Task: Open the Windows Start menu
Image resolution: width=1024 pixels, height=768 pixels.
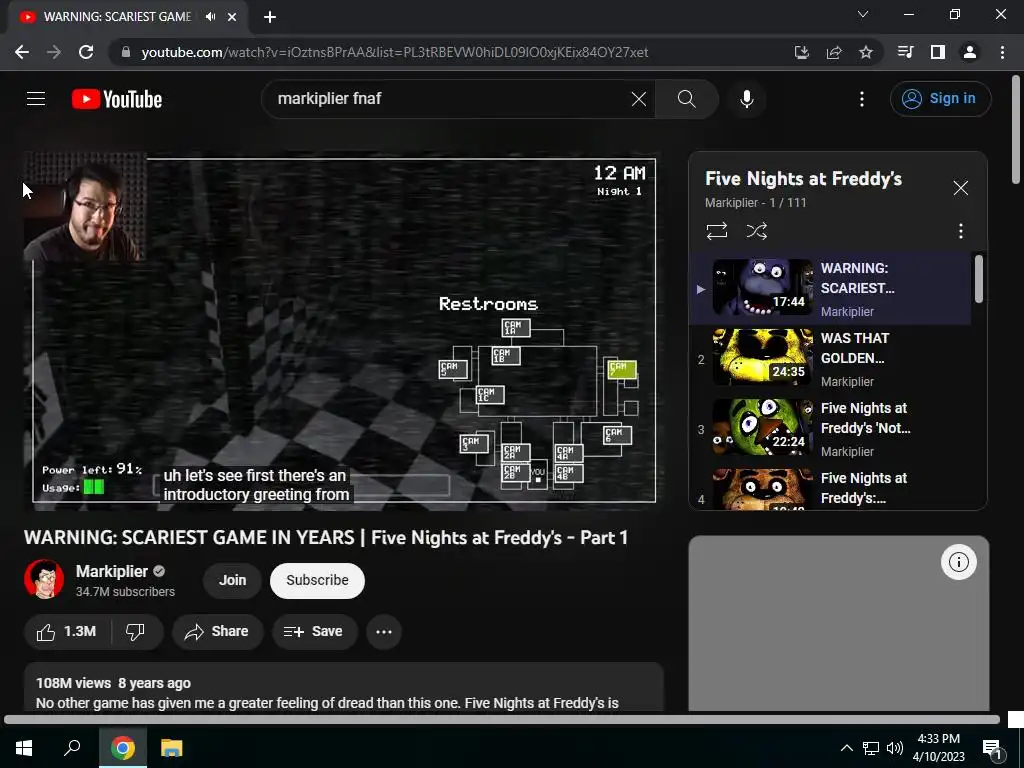Action: (24, 748)
